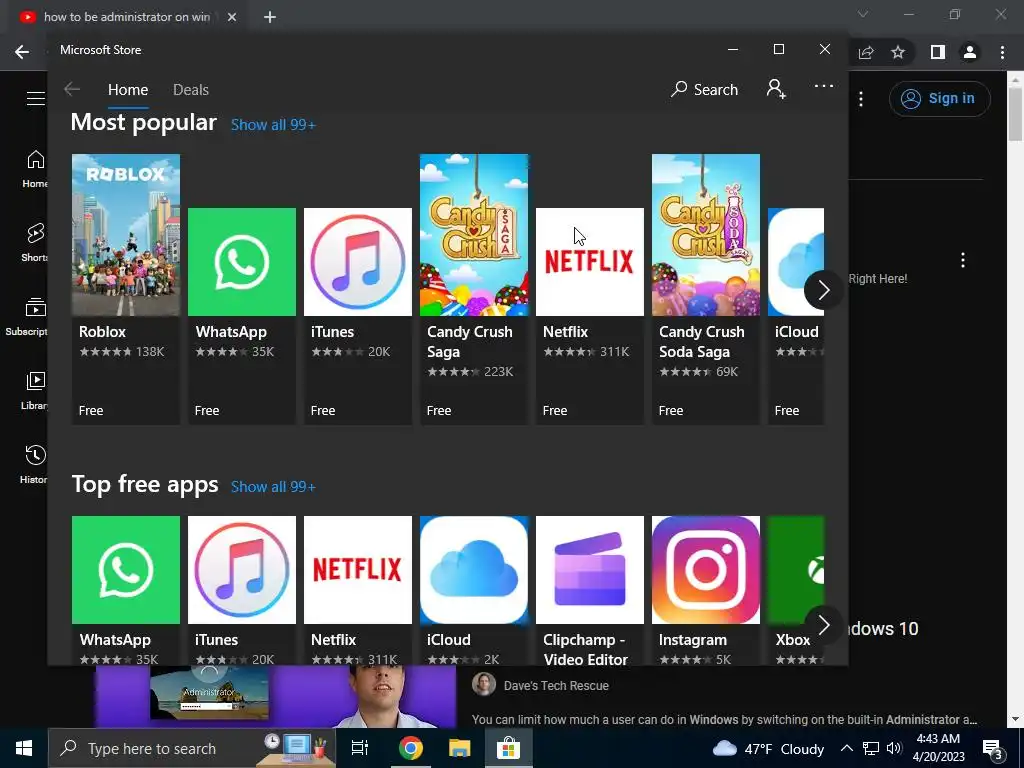Open video options three-dot menu
This screenshot has height=768, width=1024.
point(963,260)
